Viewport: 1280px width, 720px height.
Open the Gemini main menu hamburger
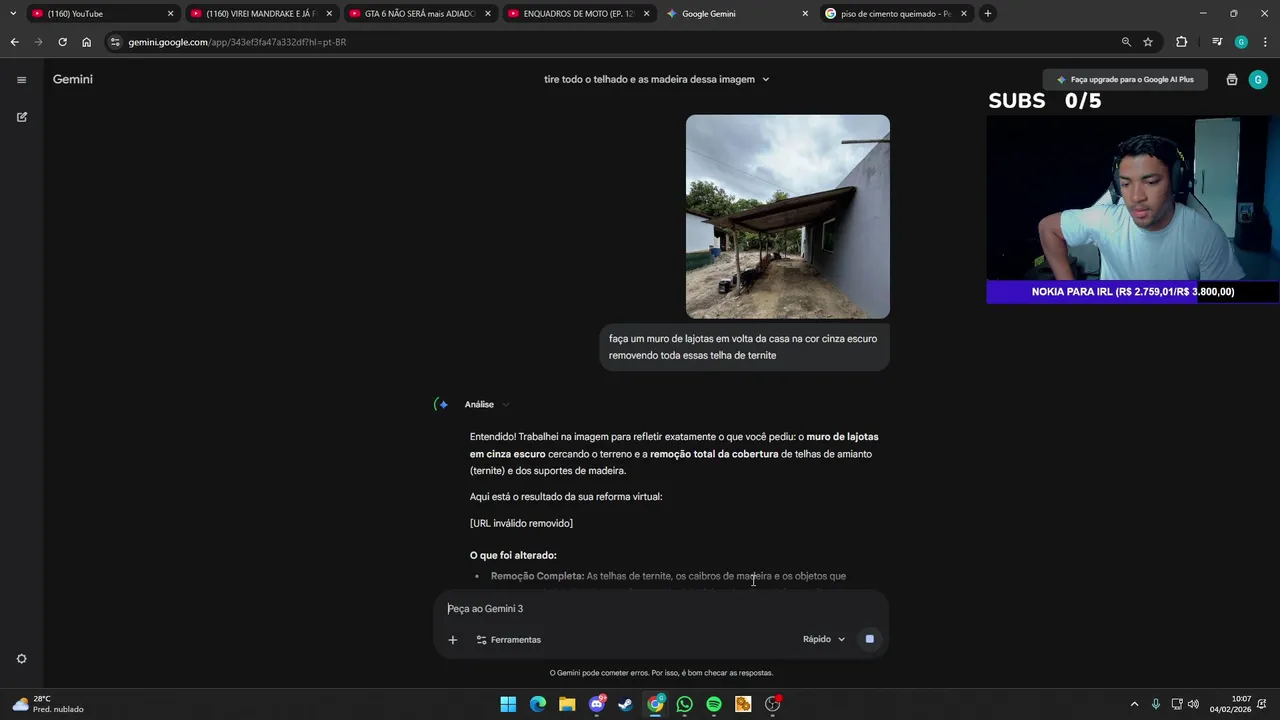[x=21, y=80]
